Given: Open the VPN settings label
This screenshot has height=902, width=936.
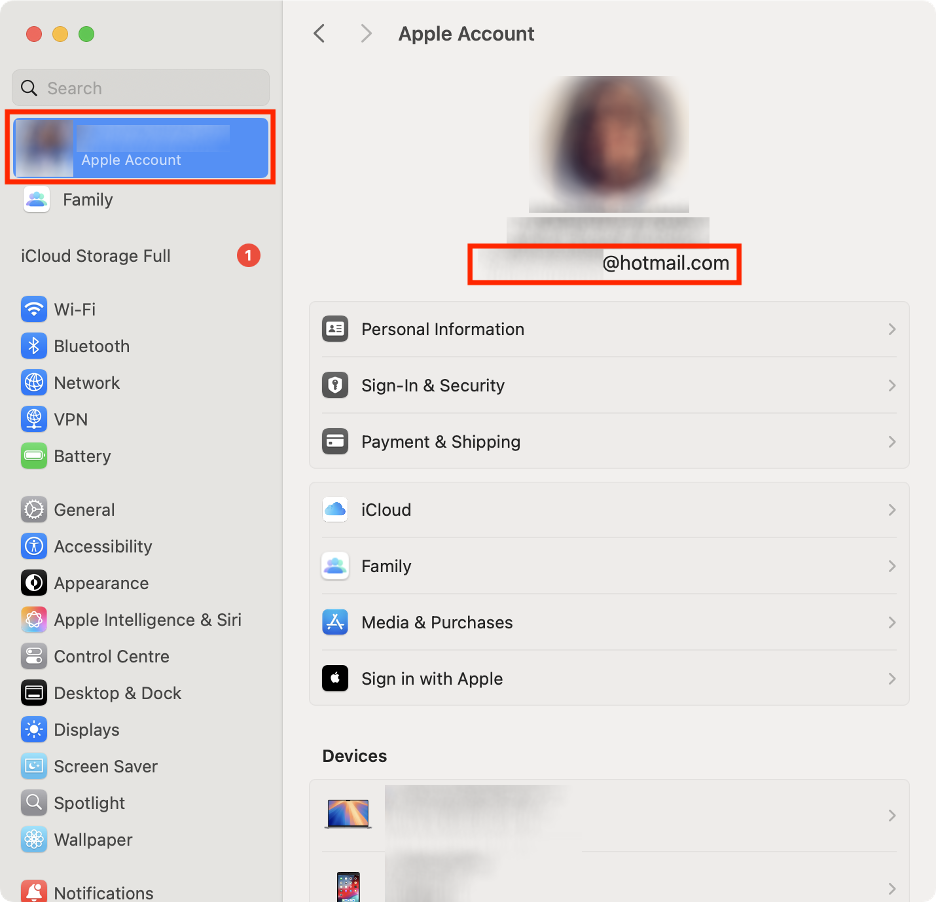Looking at the screenshot, I should coord(70,419).
